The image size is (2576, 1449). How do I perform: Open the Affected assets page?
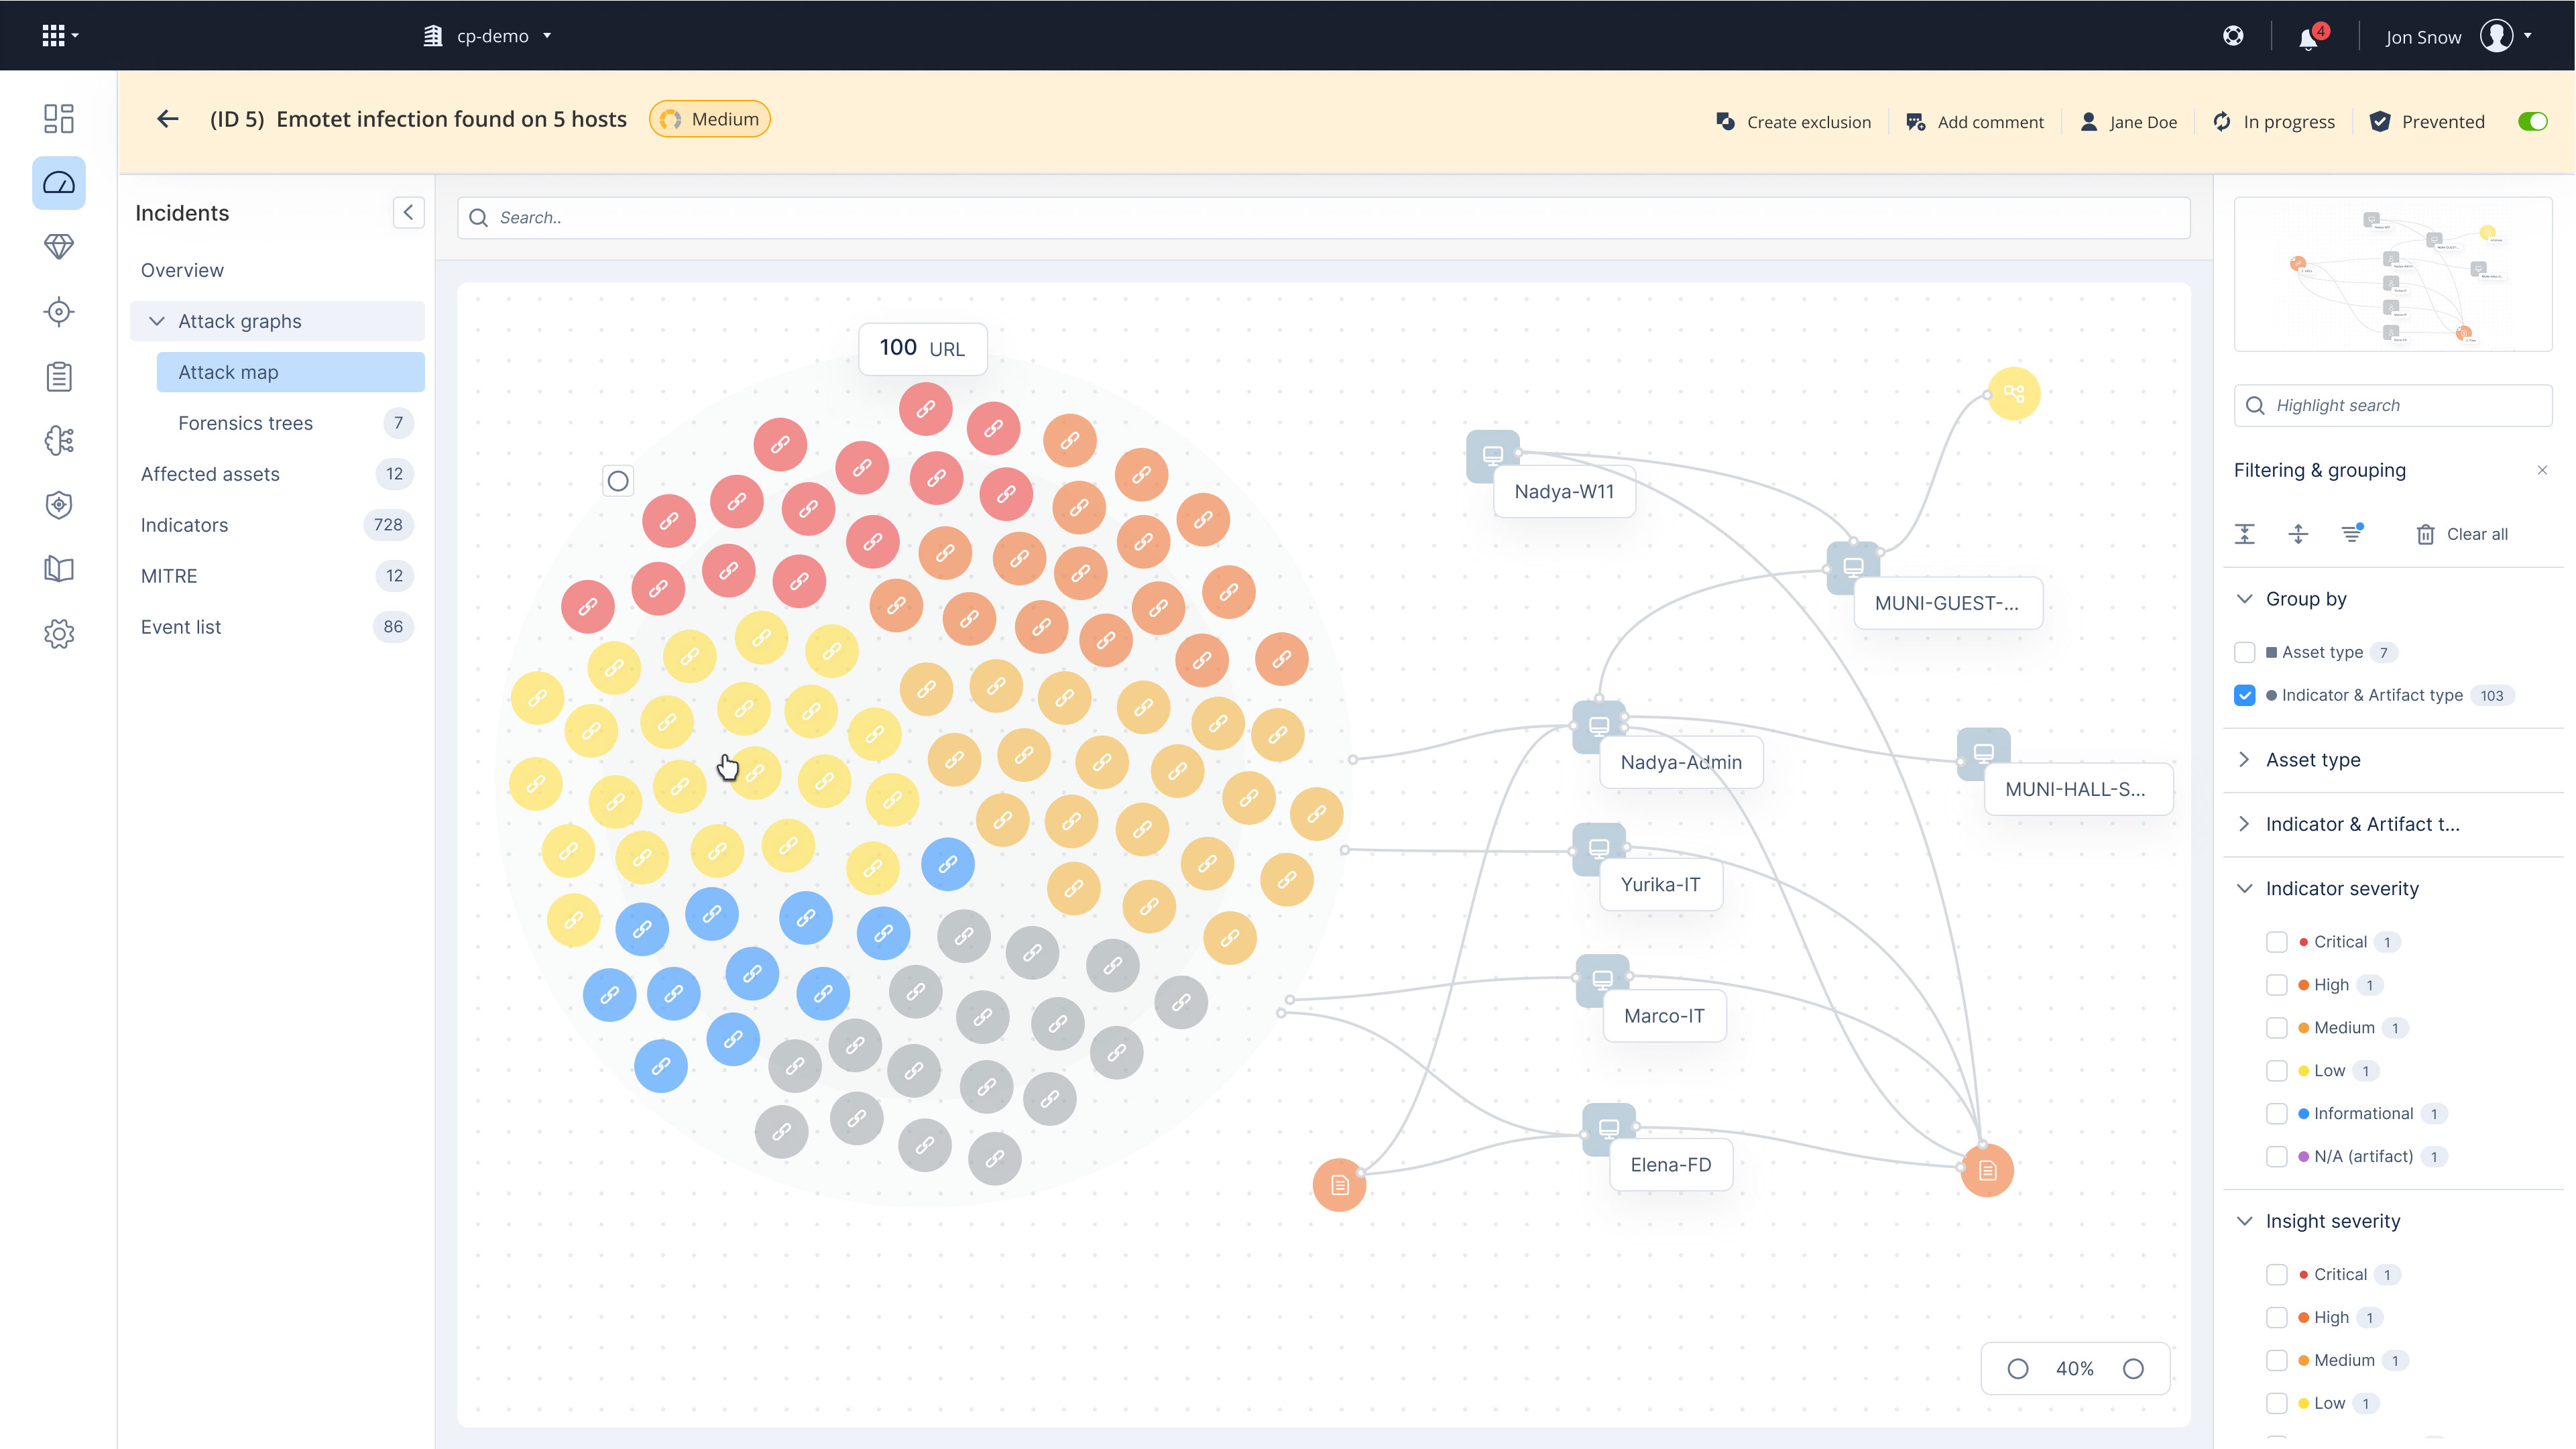pos(277,474)
